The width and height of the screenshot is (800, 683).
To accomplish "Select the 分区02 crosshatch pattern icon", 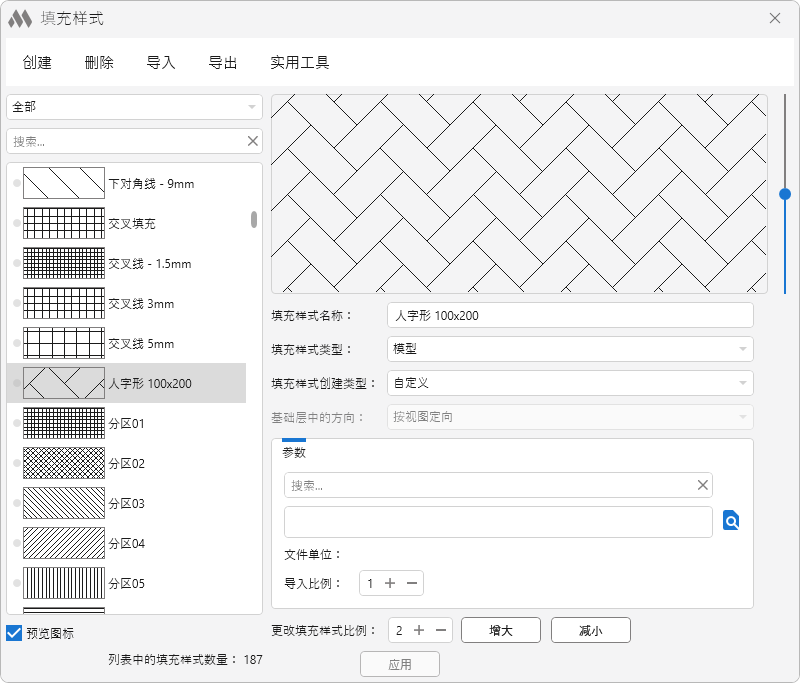I will [63, 463].
